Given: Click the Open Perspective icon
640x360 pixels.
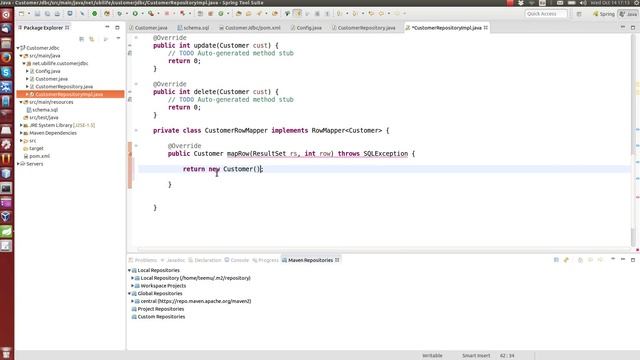Looking at the screenshot, I should (x=579, y=14).
